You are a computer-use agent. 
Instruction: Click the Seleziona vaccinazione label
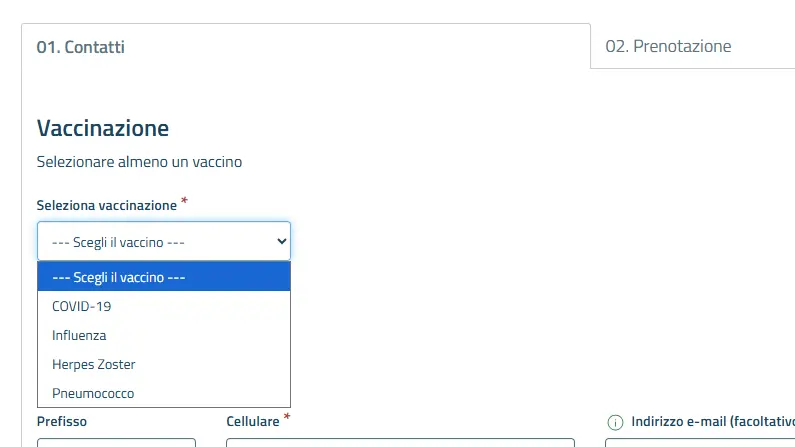coord(106,205)
